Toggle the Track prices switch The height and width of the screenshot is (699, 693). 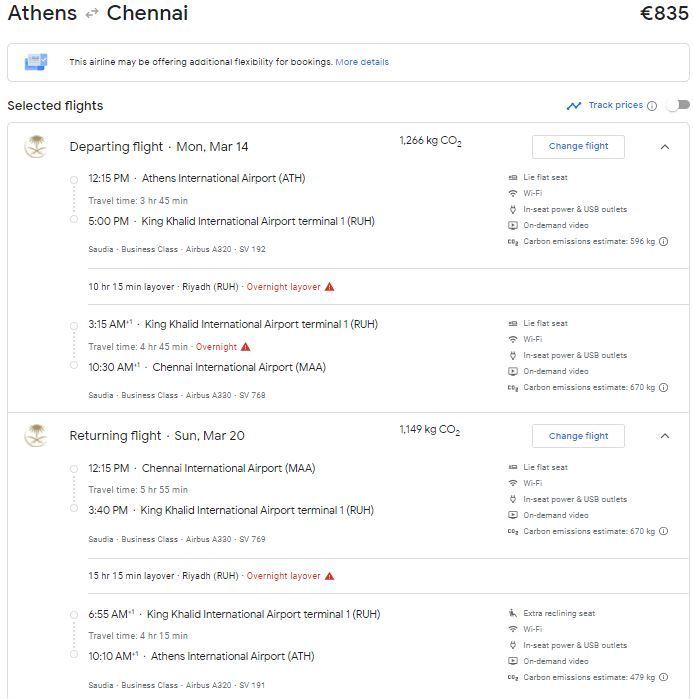coord(679,105)
